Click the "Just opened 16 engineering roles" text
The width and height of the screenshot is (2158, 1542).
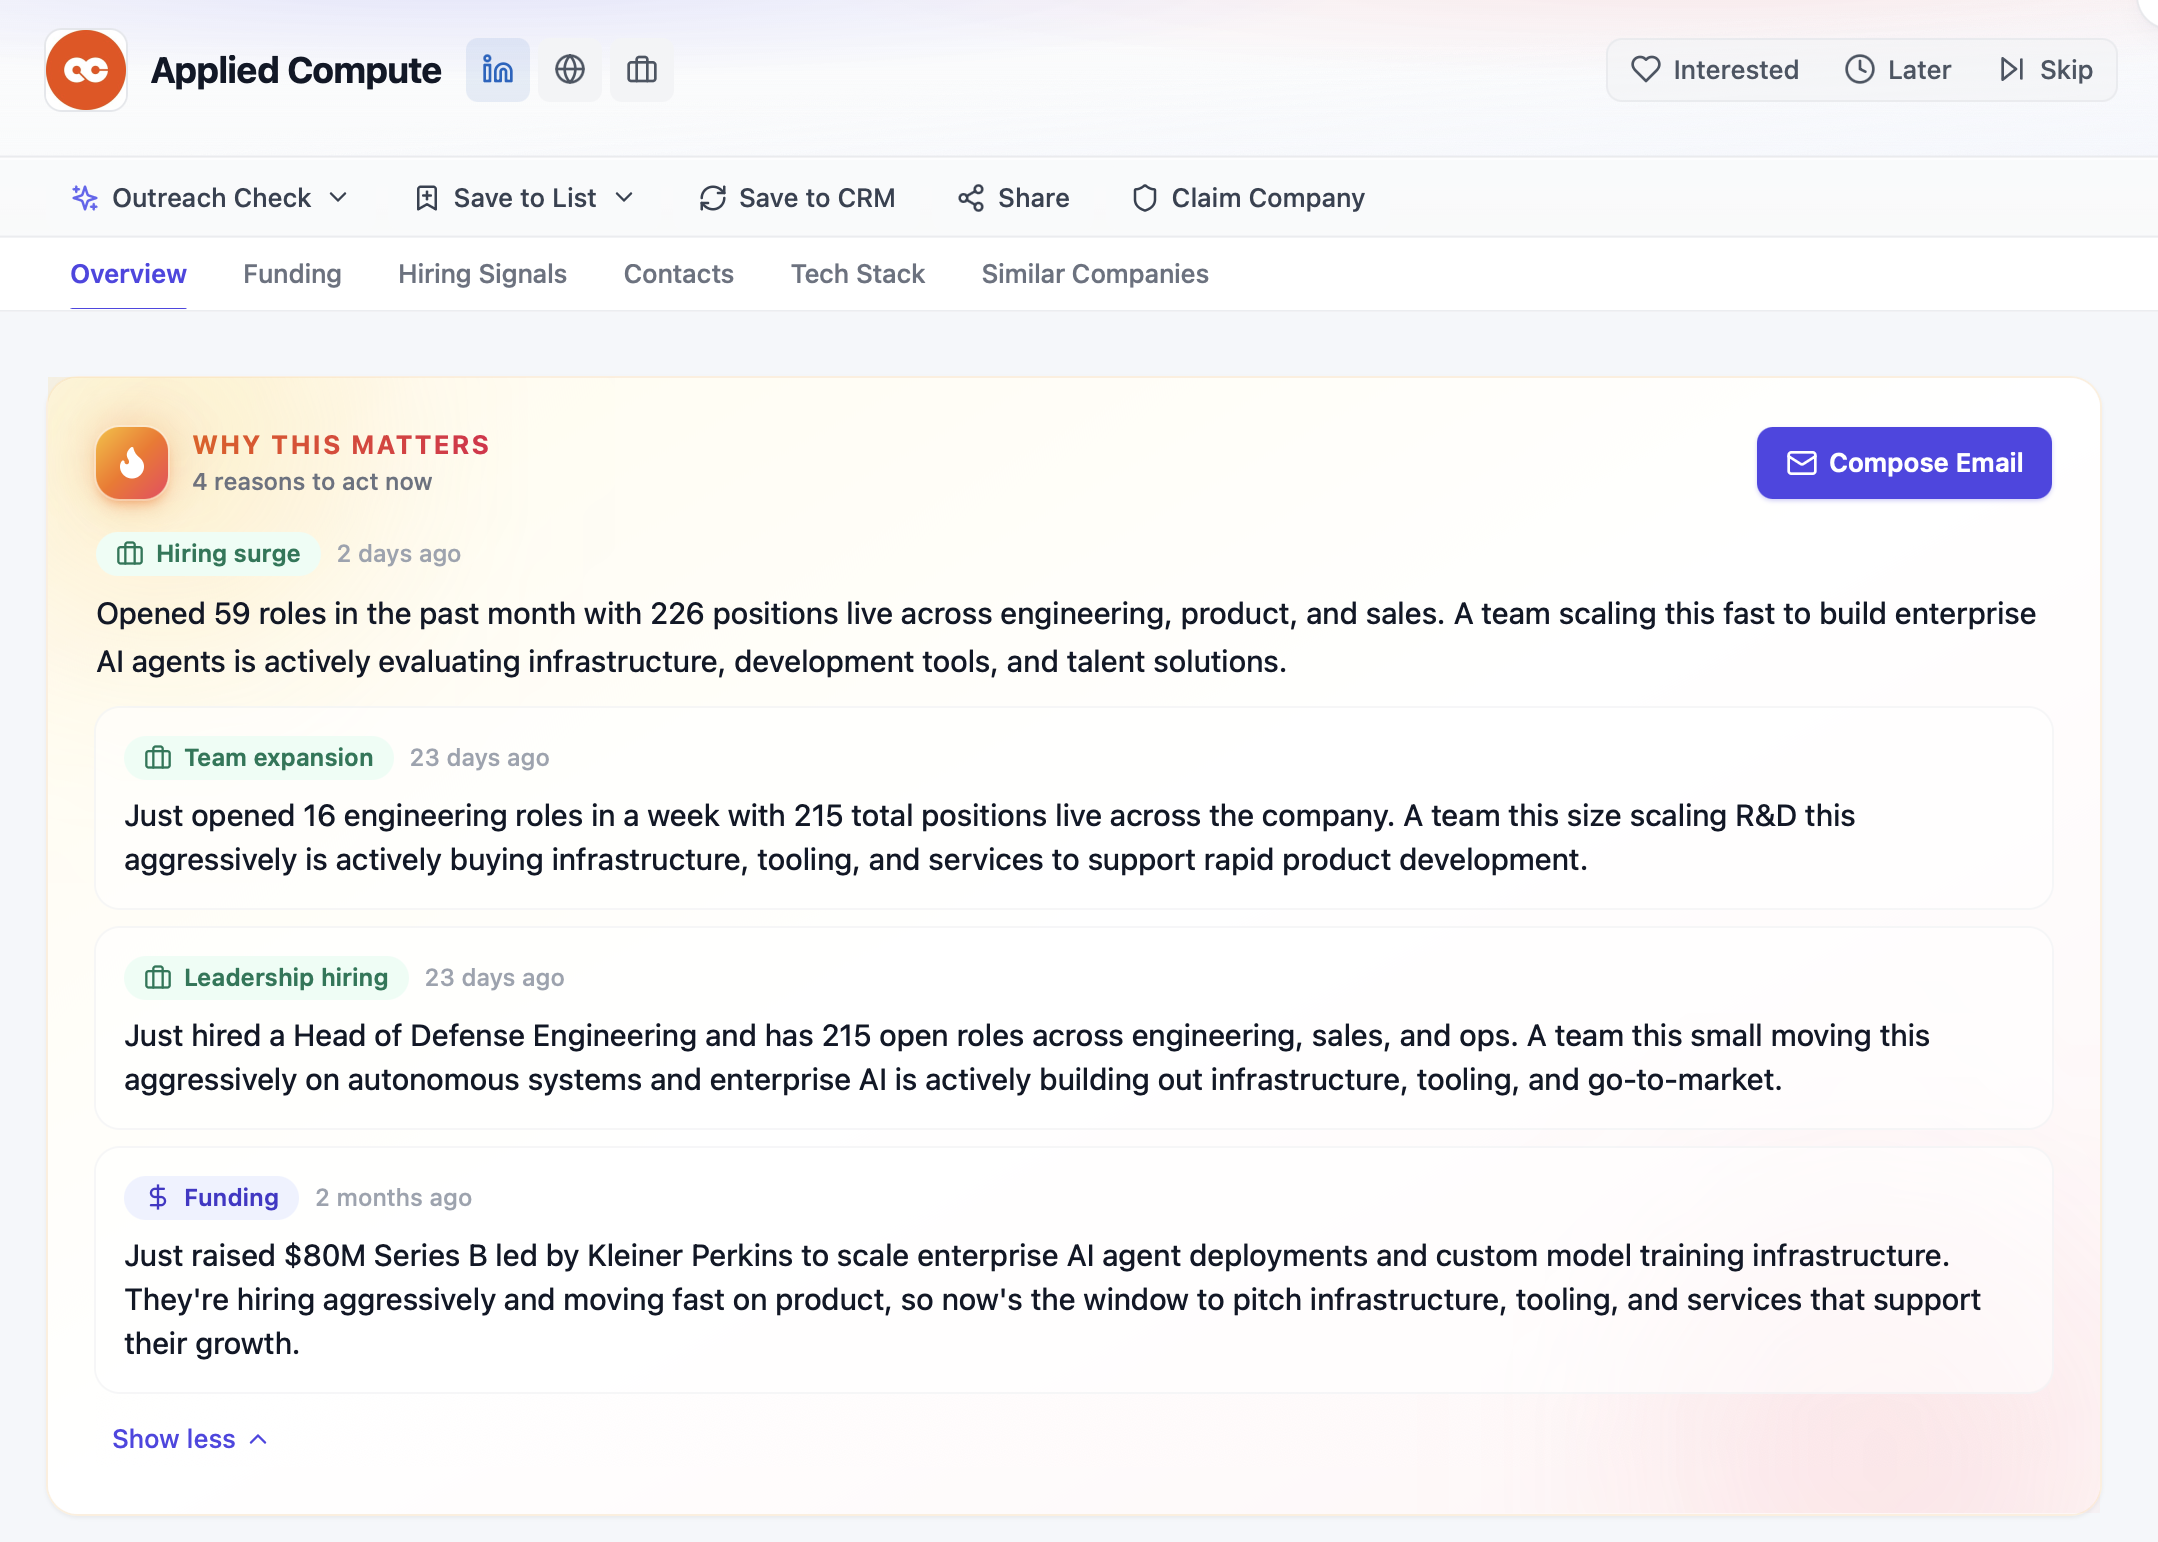[x=990, y=838]
